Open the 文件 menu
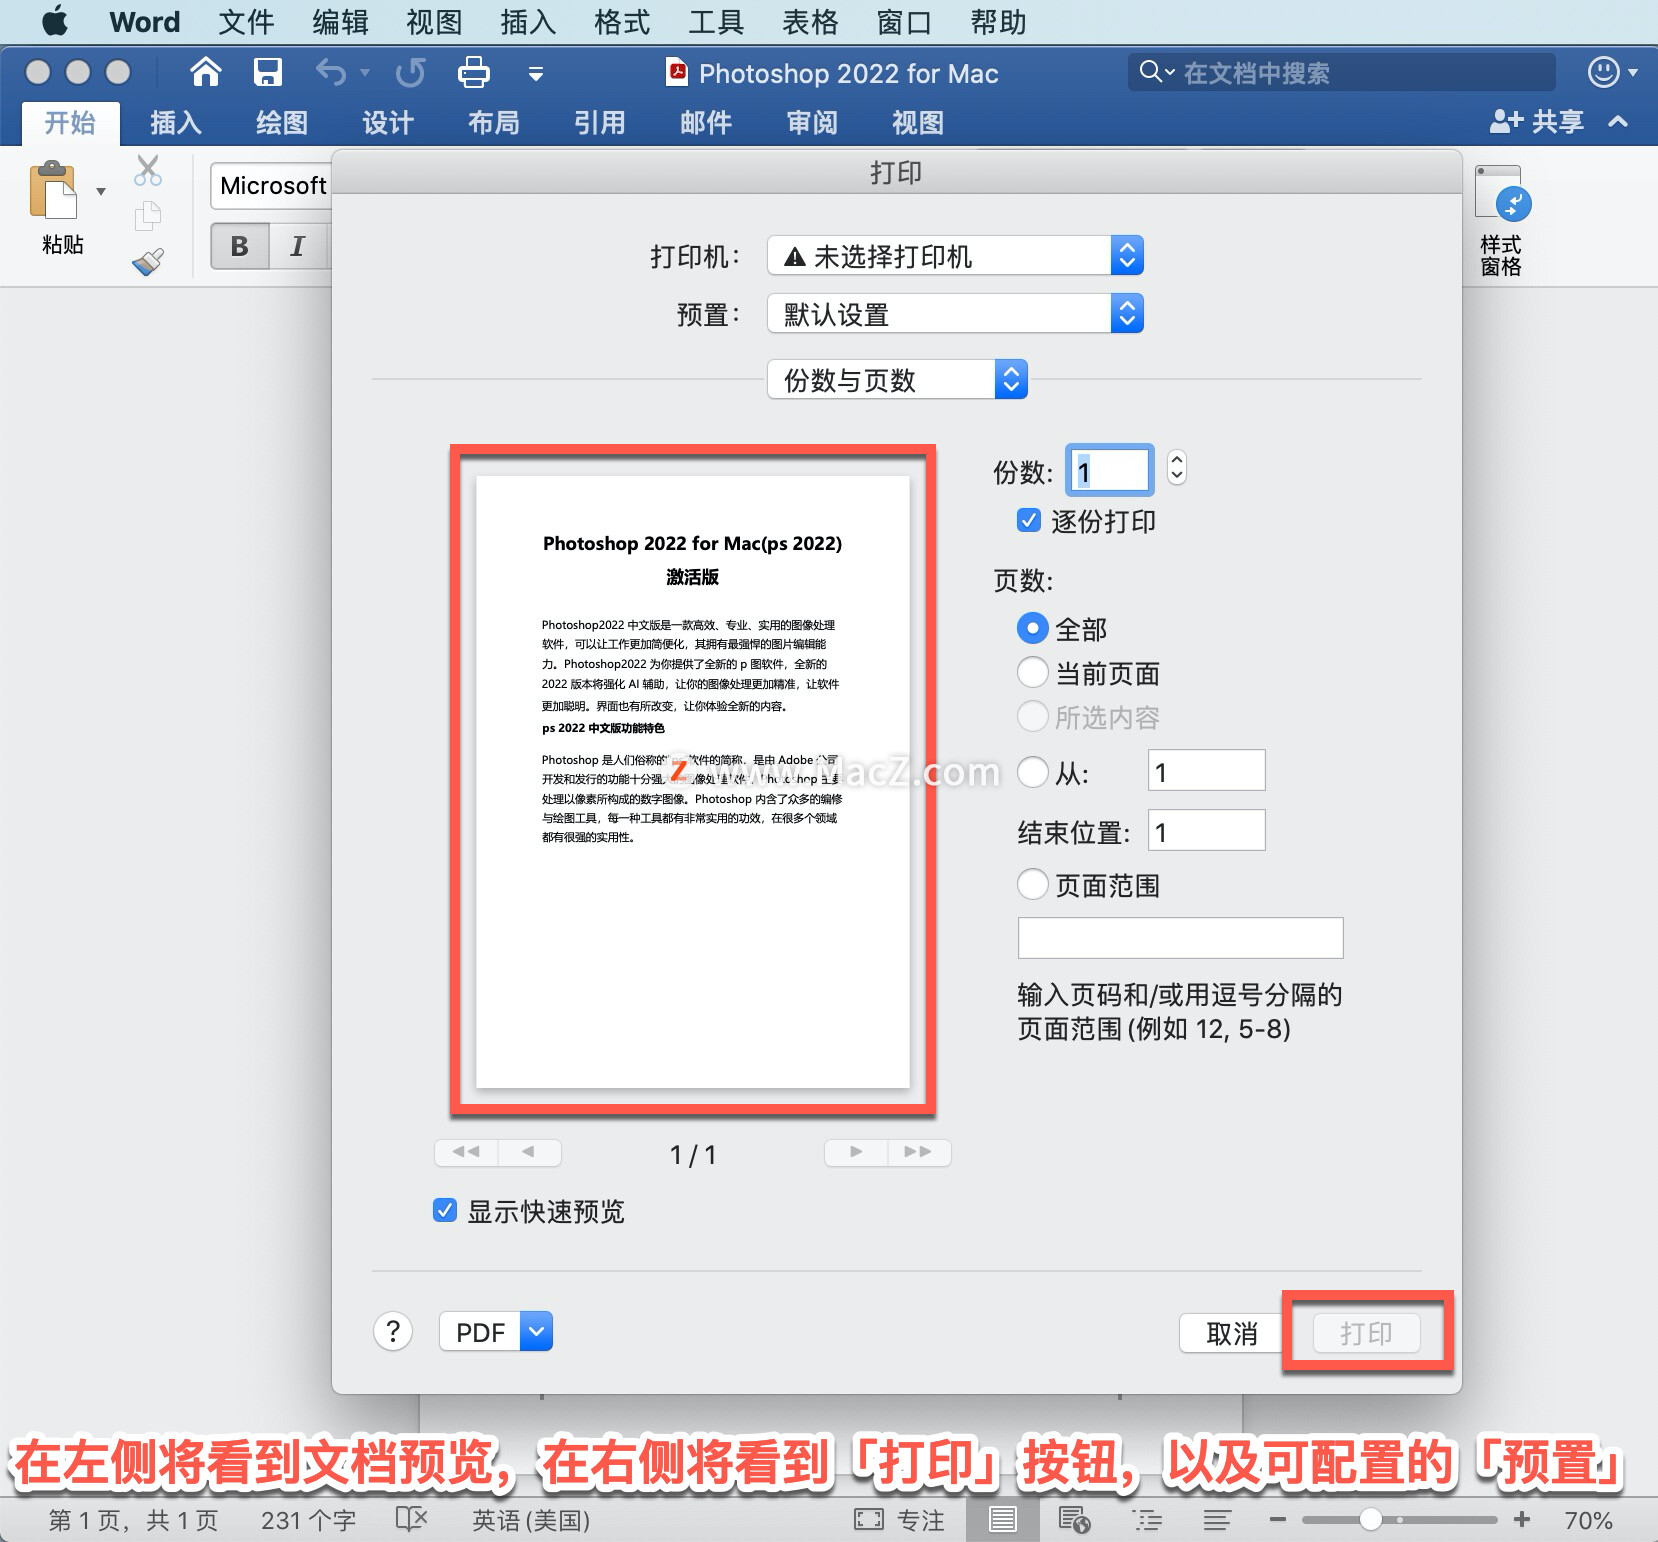This screenshot has height=1542, width=1658. coord(246,21)
